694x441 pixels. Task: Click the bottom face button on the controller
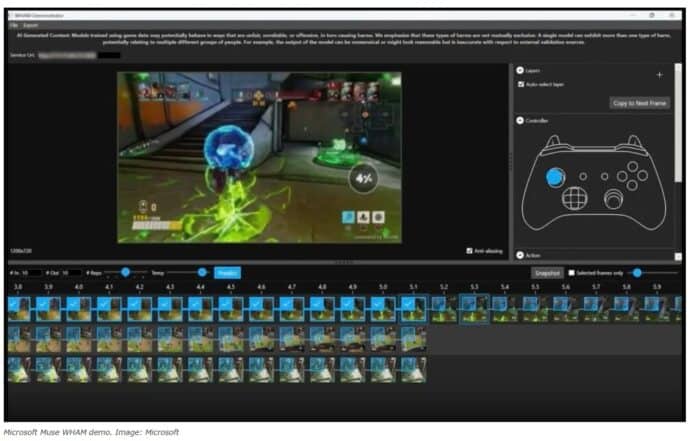(632, 186)
